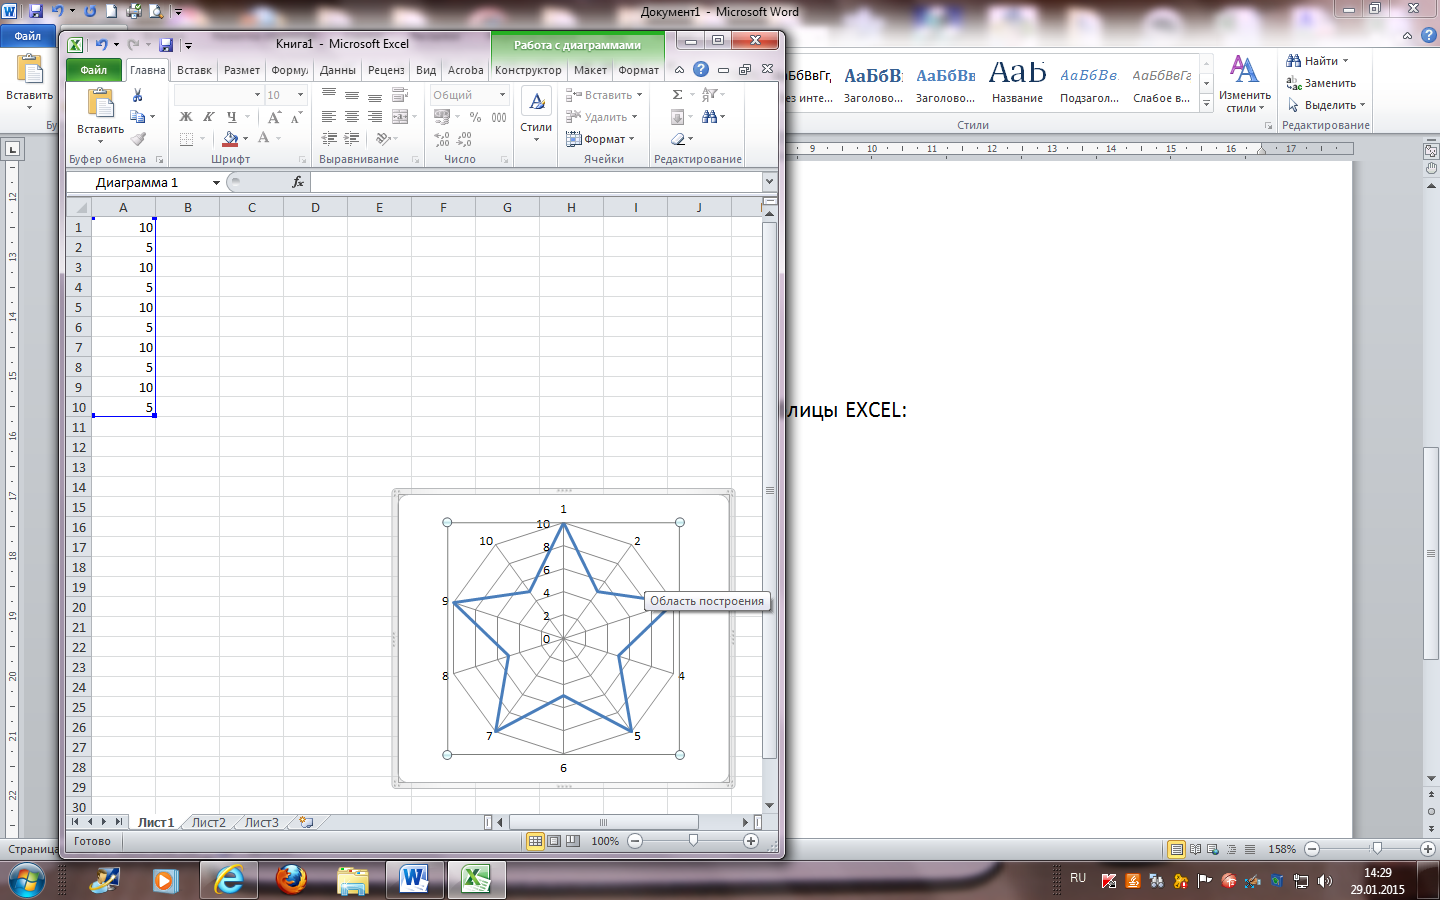This screenshot has height=900, width=1440.
Task: Click the Excel formula bar input
Action: pyautogui.click(x=536, y=182)
